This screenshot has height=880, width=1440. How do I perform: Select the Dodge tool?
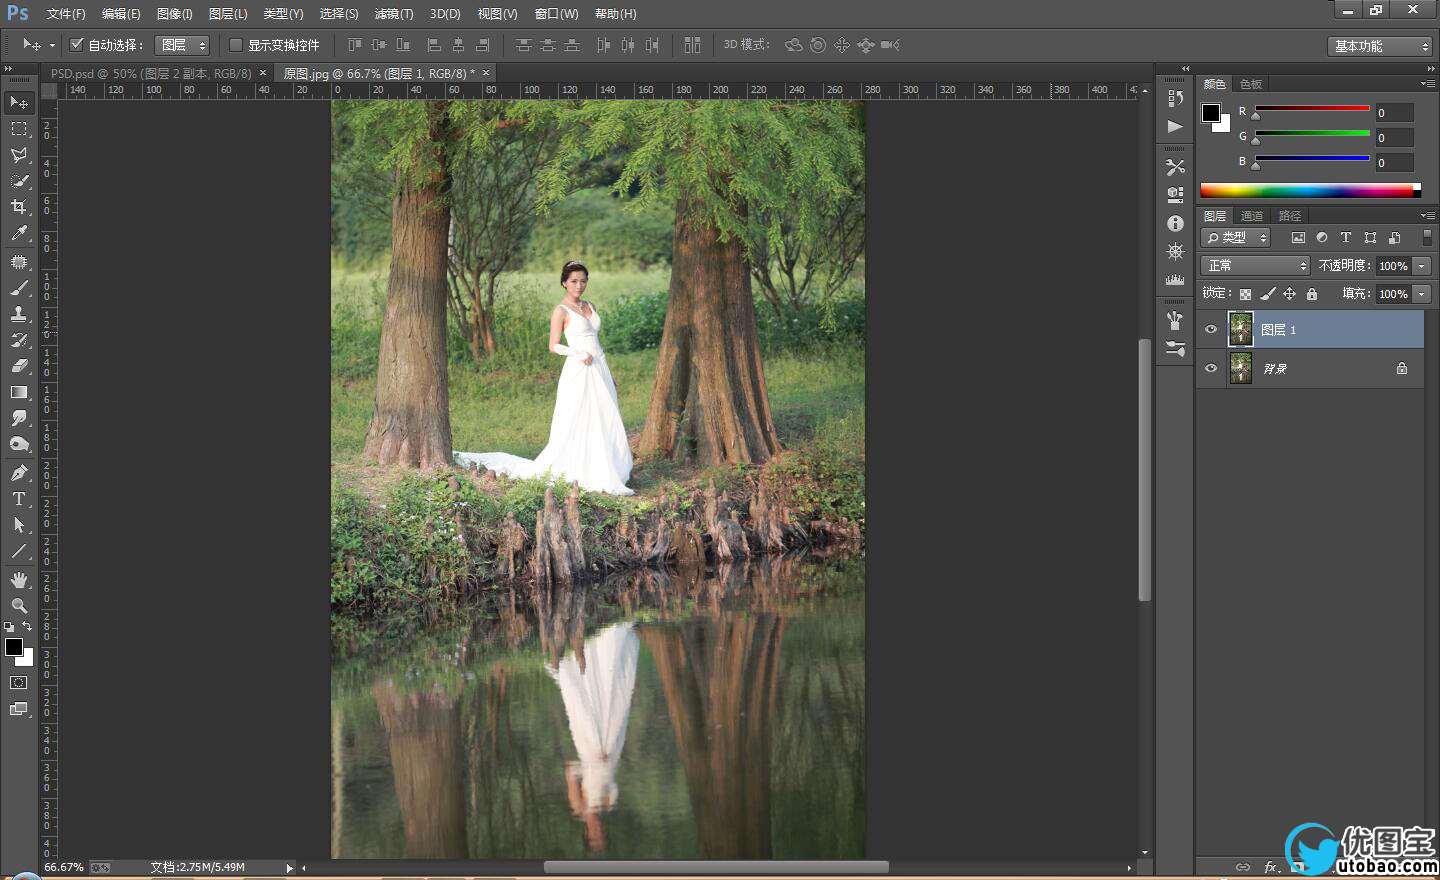pyautogui.click(x=18, y=444)
